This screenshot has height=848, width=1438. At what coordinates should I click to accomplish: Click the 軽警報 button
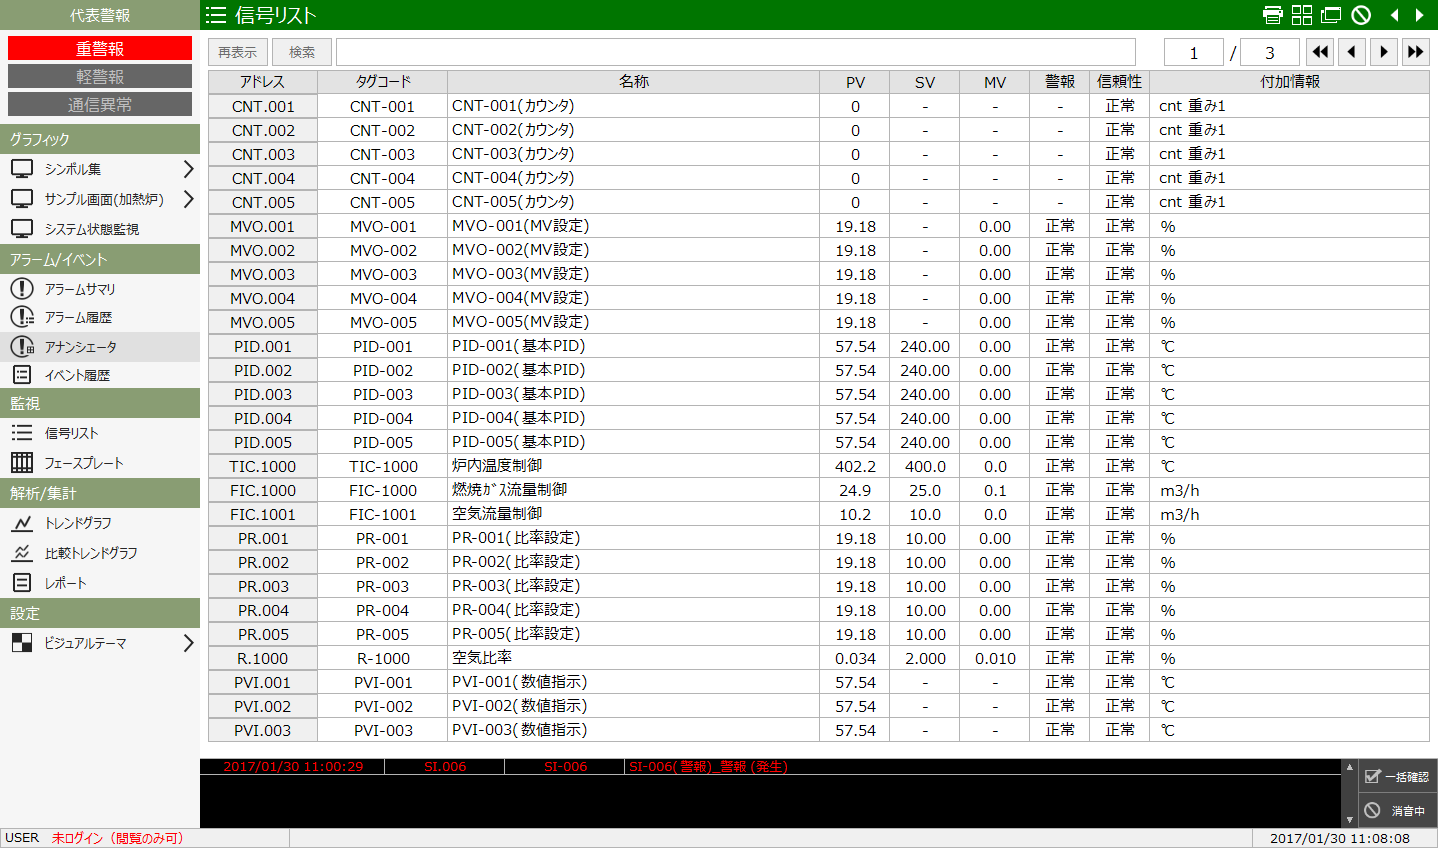[x=100, y=76]
